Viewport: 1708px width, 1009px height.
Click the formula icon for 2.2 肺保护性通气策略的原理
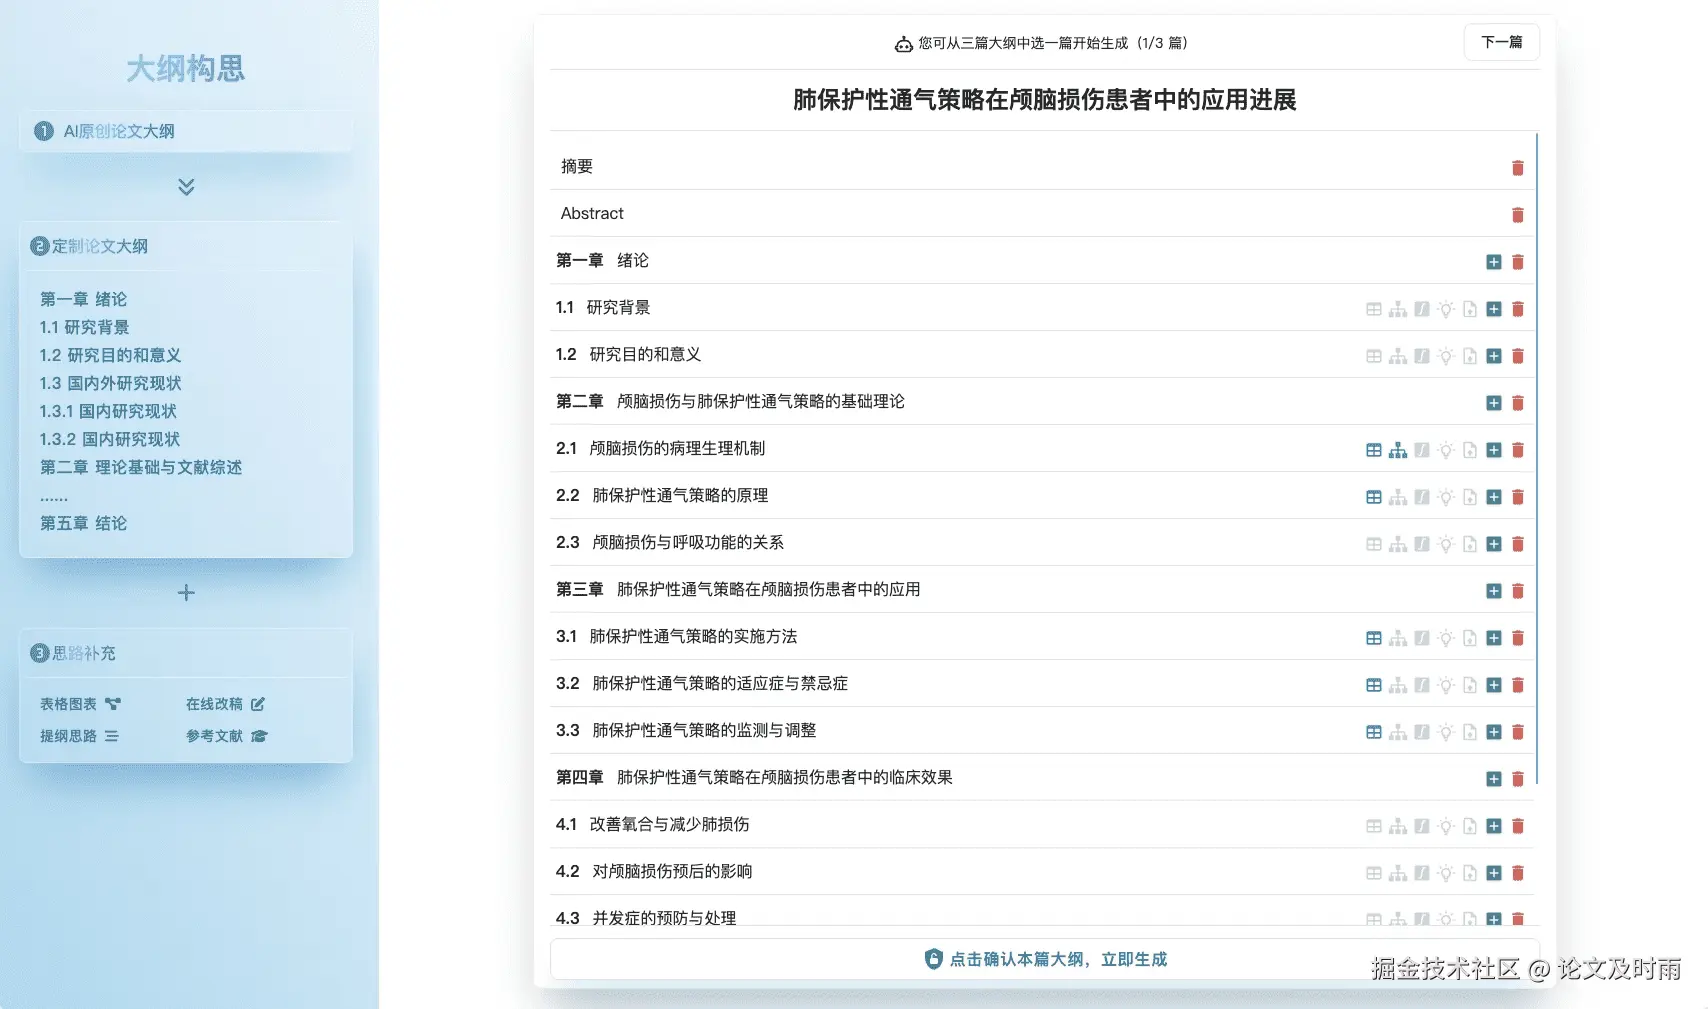point(1422,497)
